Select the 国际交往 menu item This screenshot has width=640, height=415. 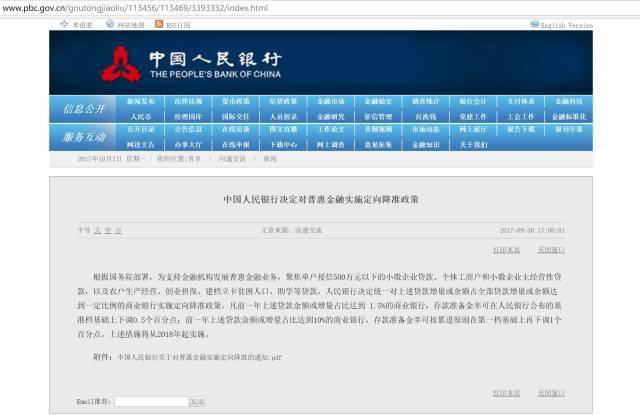click(236, 117)
